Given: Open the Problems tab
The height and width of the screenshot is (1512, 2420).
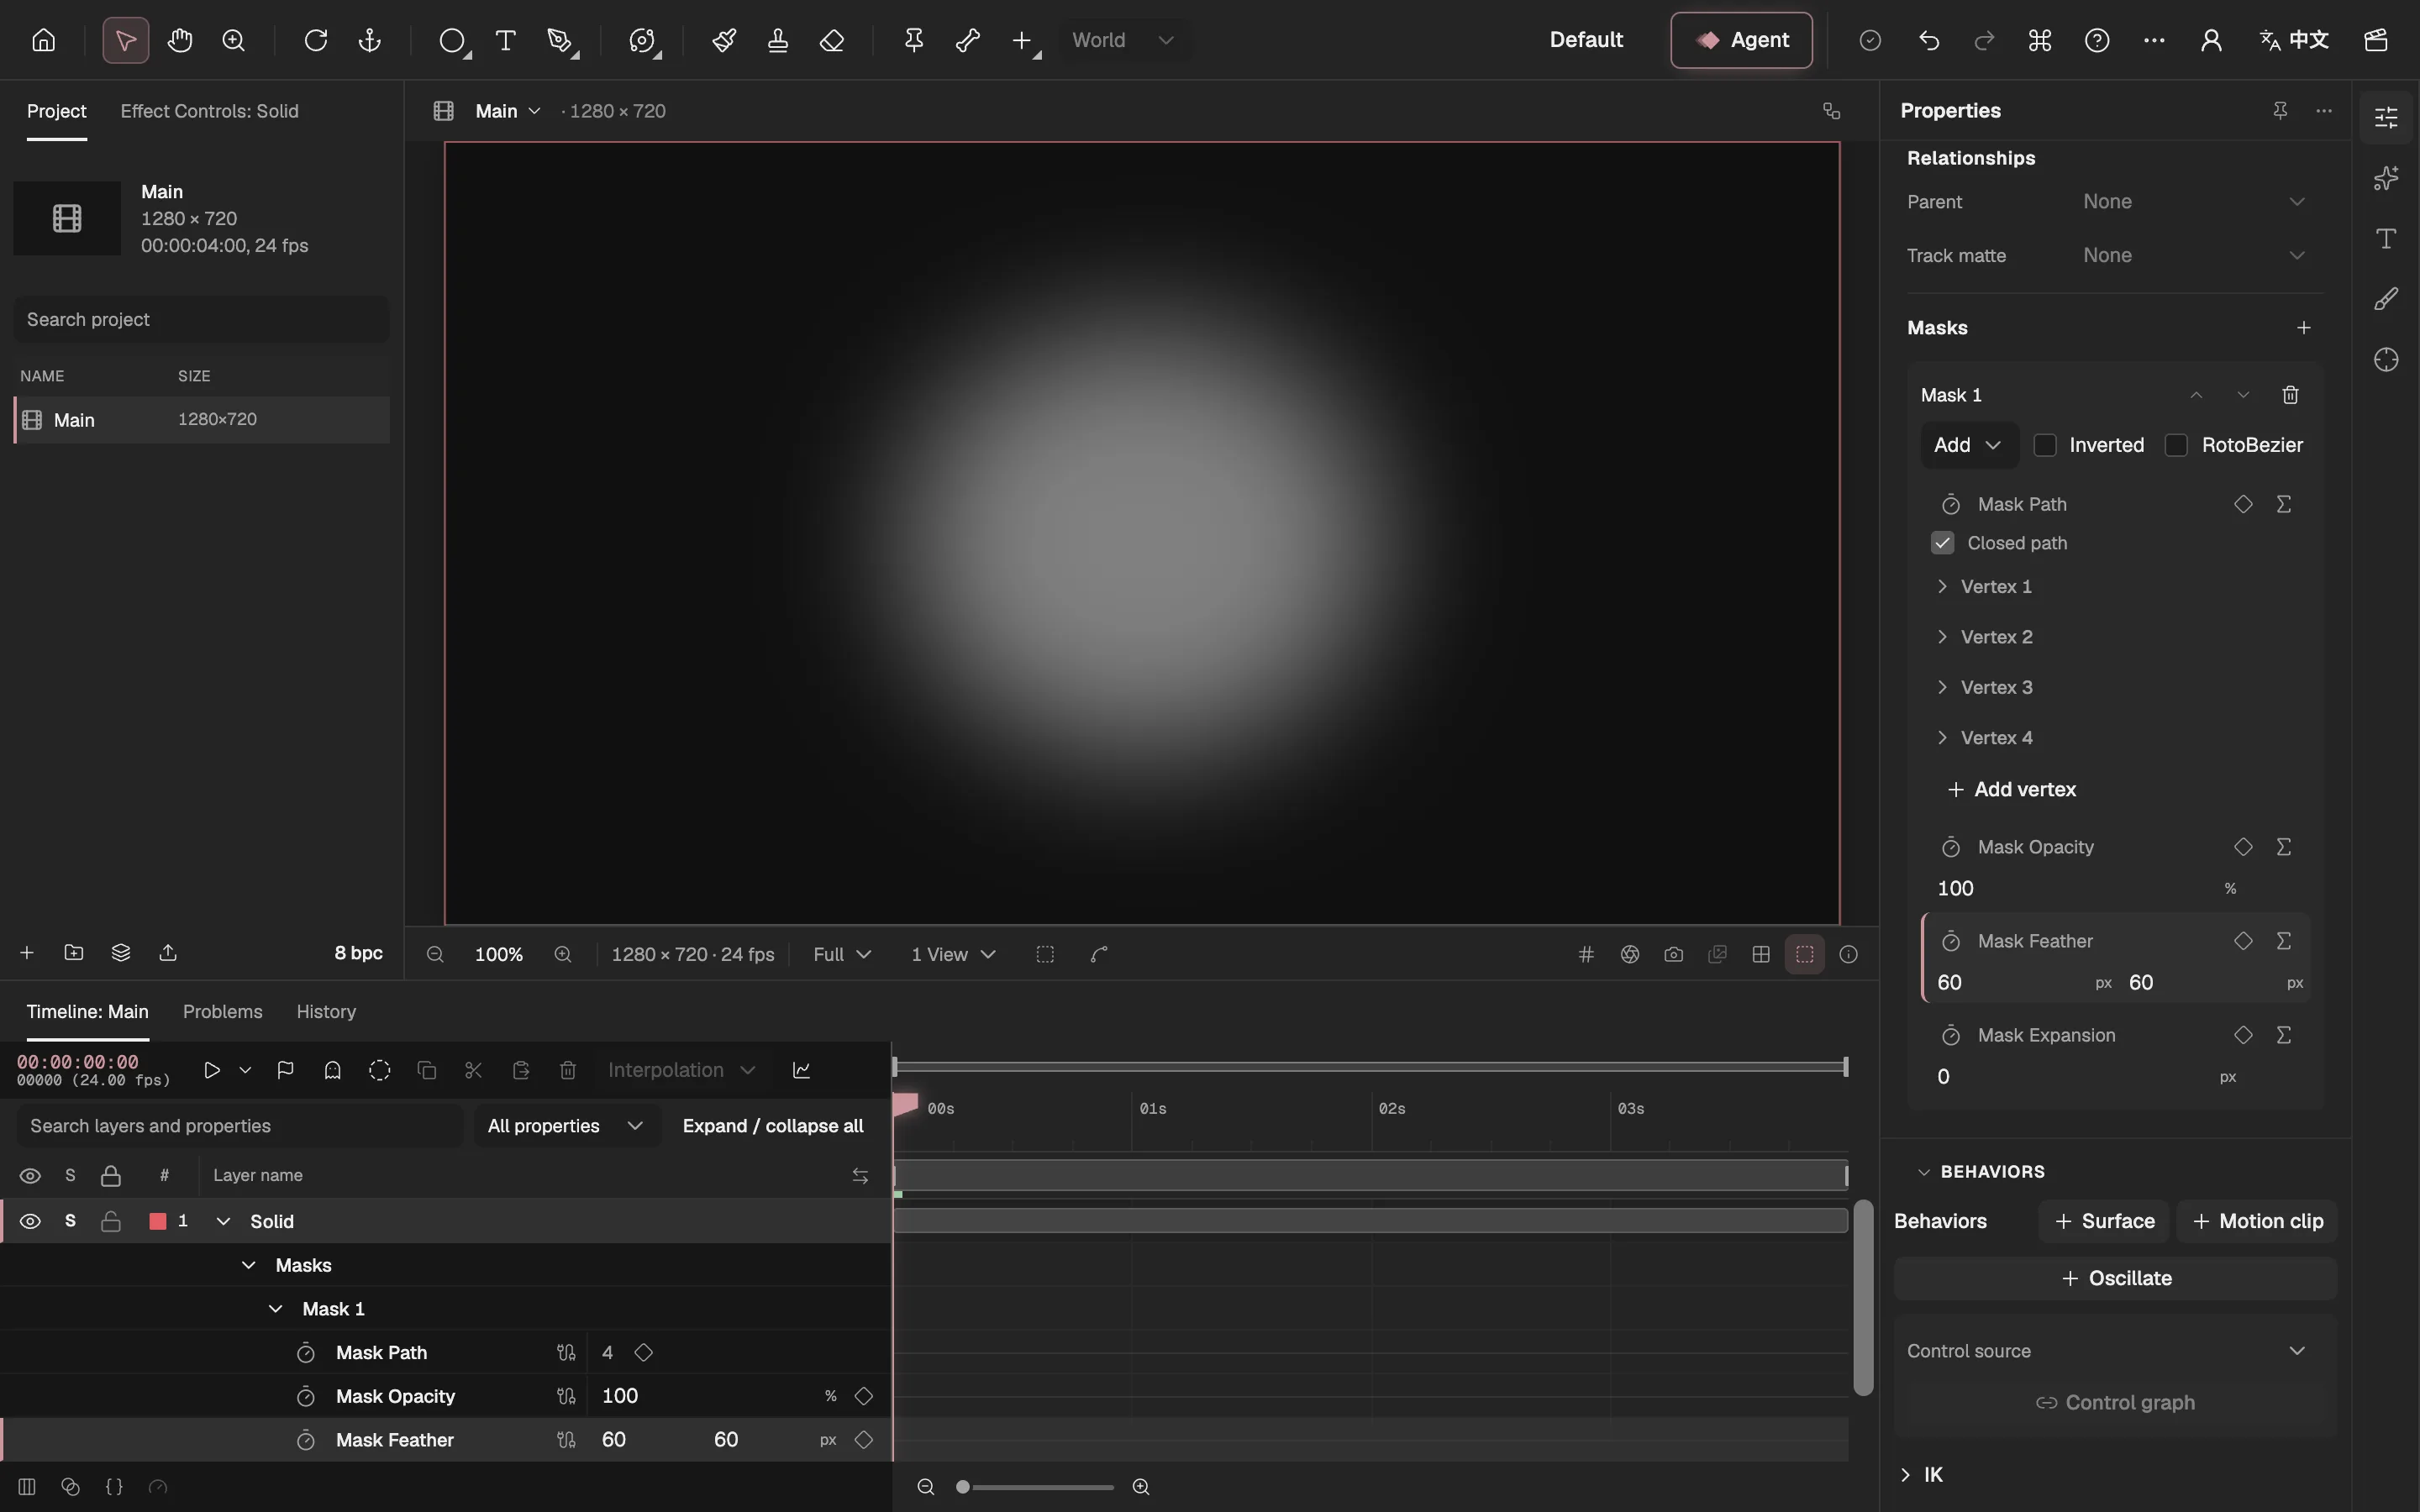Looking at the screenshot, I should (222, 1012).
